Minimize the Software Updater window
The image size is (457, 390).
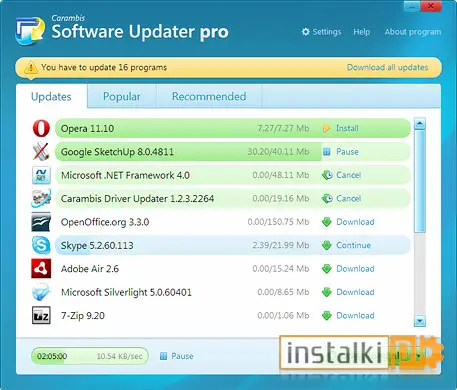click(412, 6)
